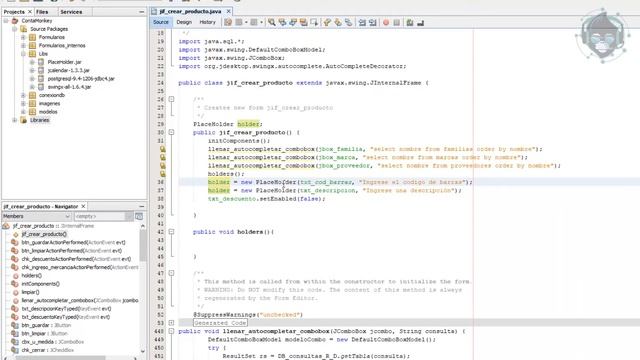Start macro recording red icon
640x360 pixels.
(386, 22)
